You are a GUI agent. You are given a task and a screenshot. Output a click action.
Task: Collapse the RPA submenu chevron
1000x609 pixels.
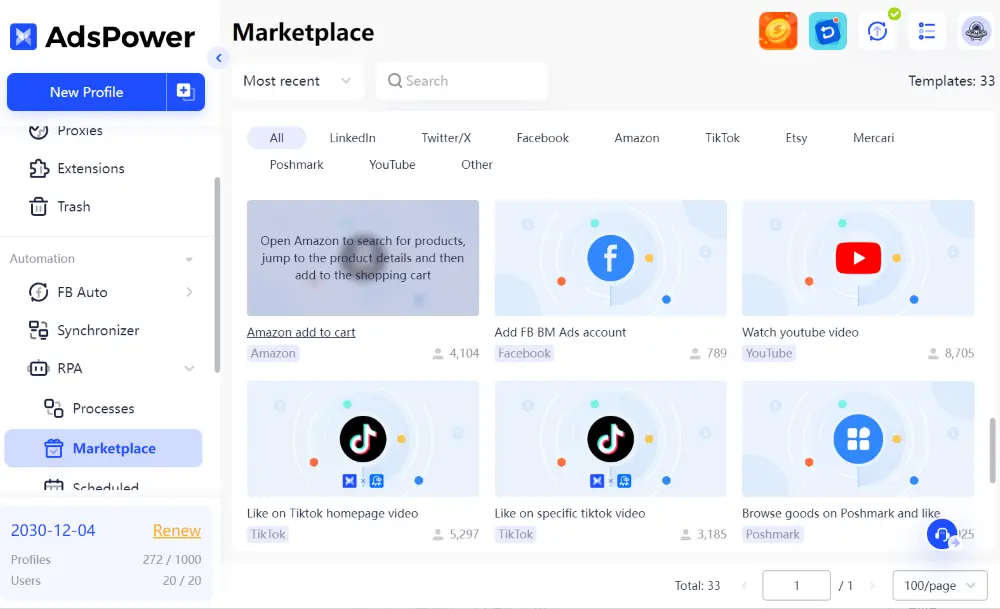[189, 369]
